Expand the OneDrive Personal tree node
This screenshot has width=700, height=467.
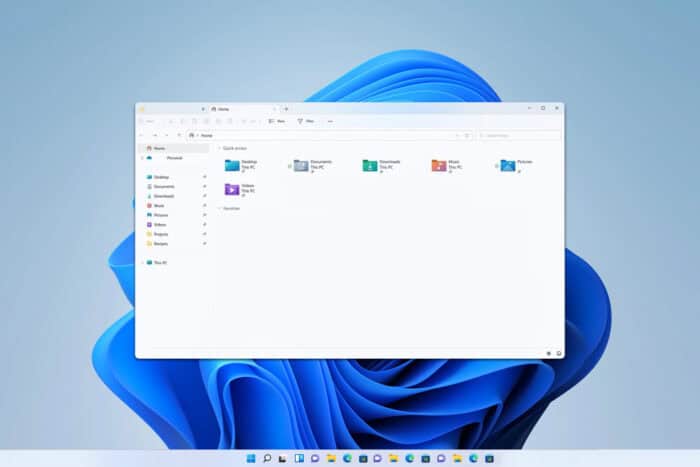pos(142,158)
